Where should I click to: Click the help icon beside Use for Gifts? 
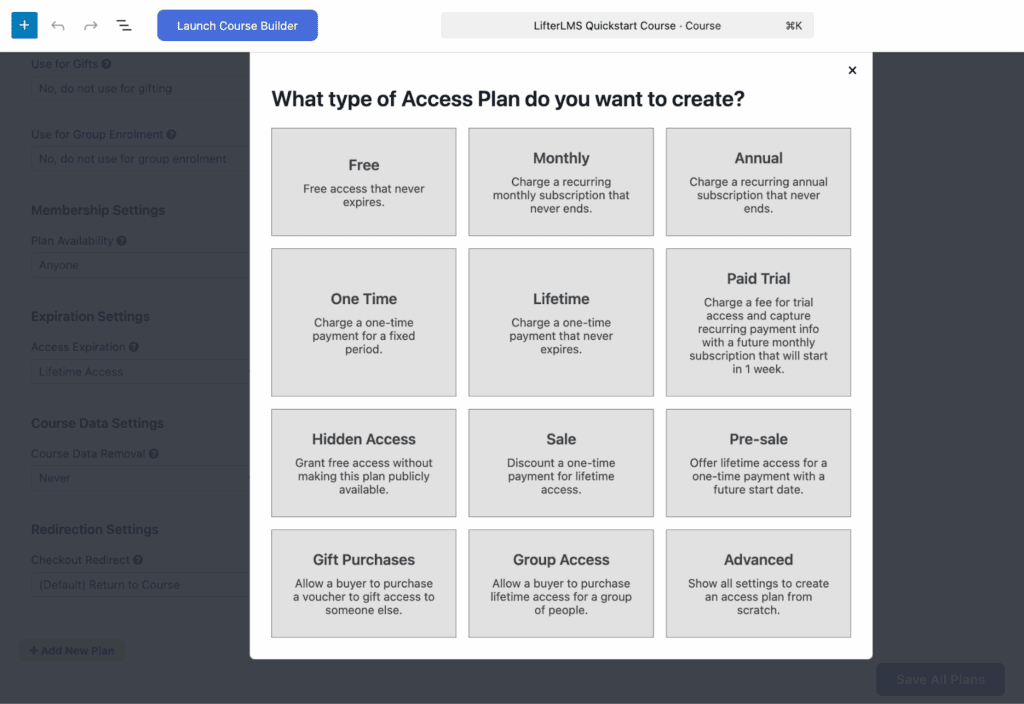pyautogui.click(x=106, y=64)
